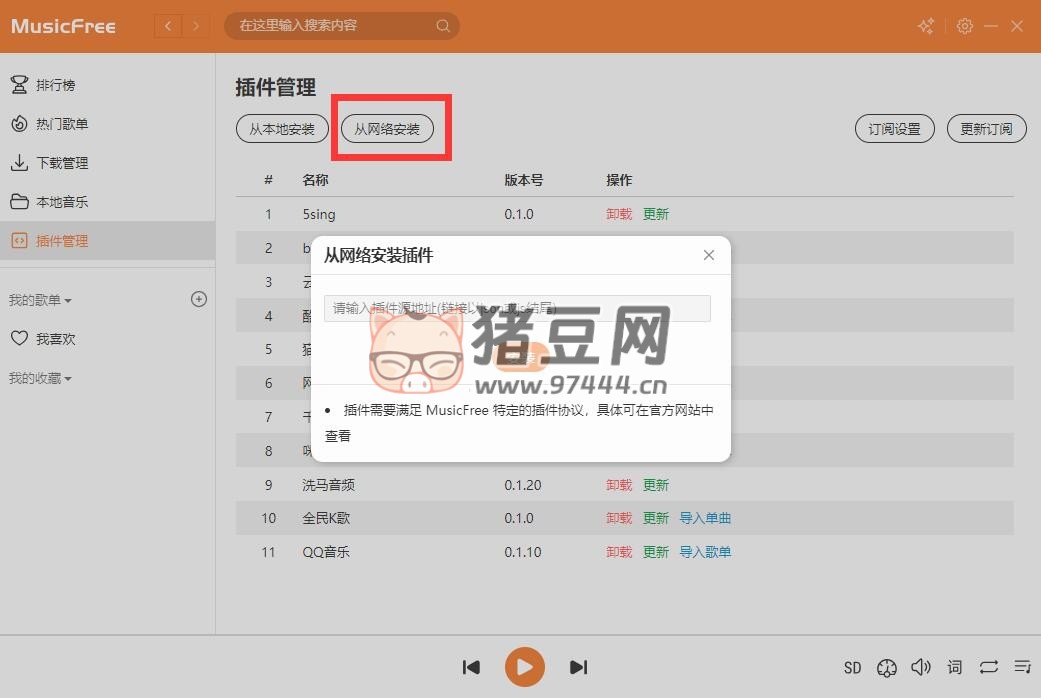Open 热门歌单 in sidebar

pyautogui.click(x=108, y=124)
